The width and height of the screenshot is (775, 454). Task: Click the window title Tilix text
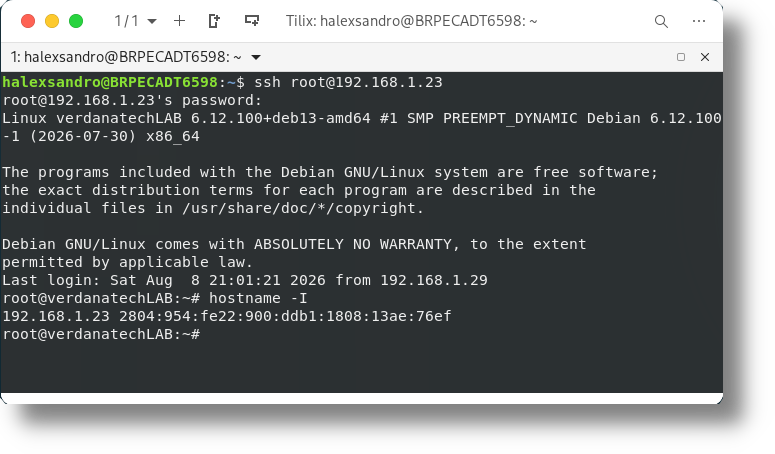coord(412,21)
